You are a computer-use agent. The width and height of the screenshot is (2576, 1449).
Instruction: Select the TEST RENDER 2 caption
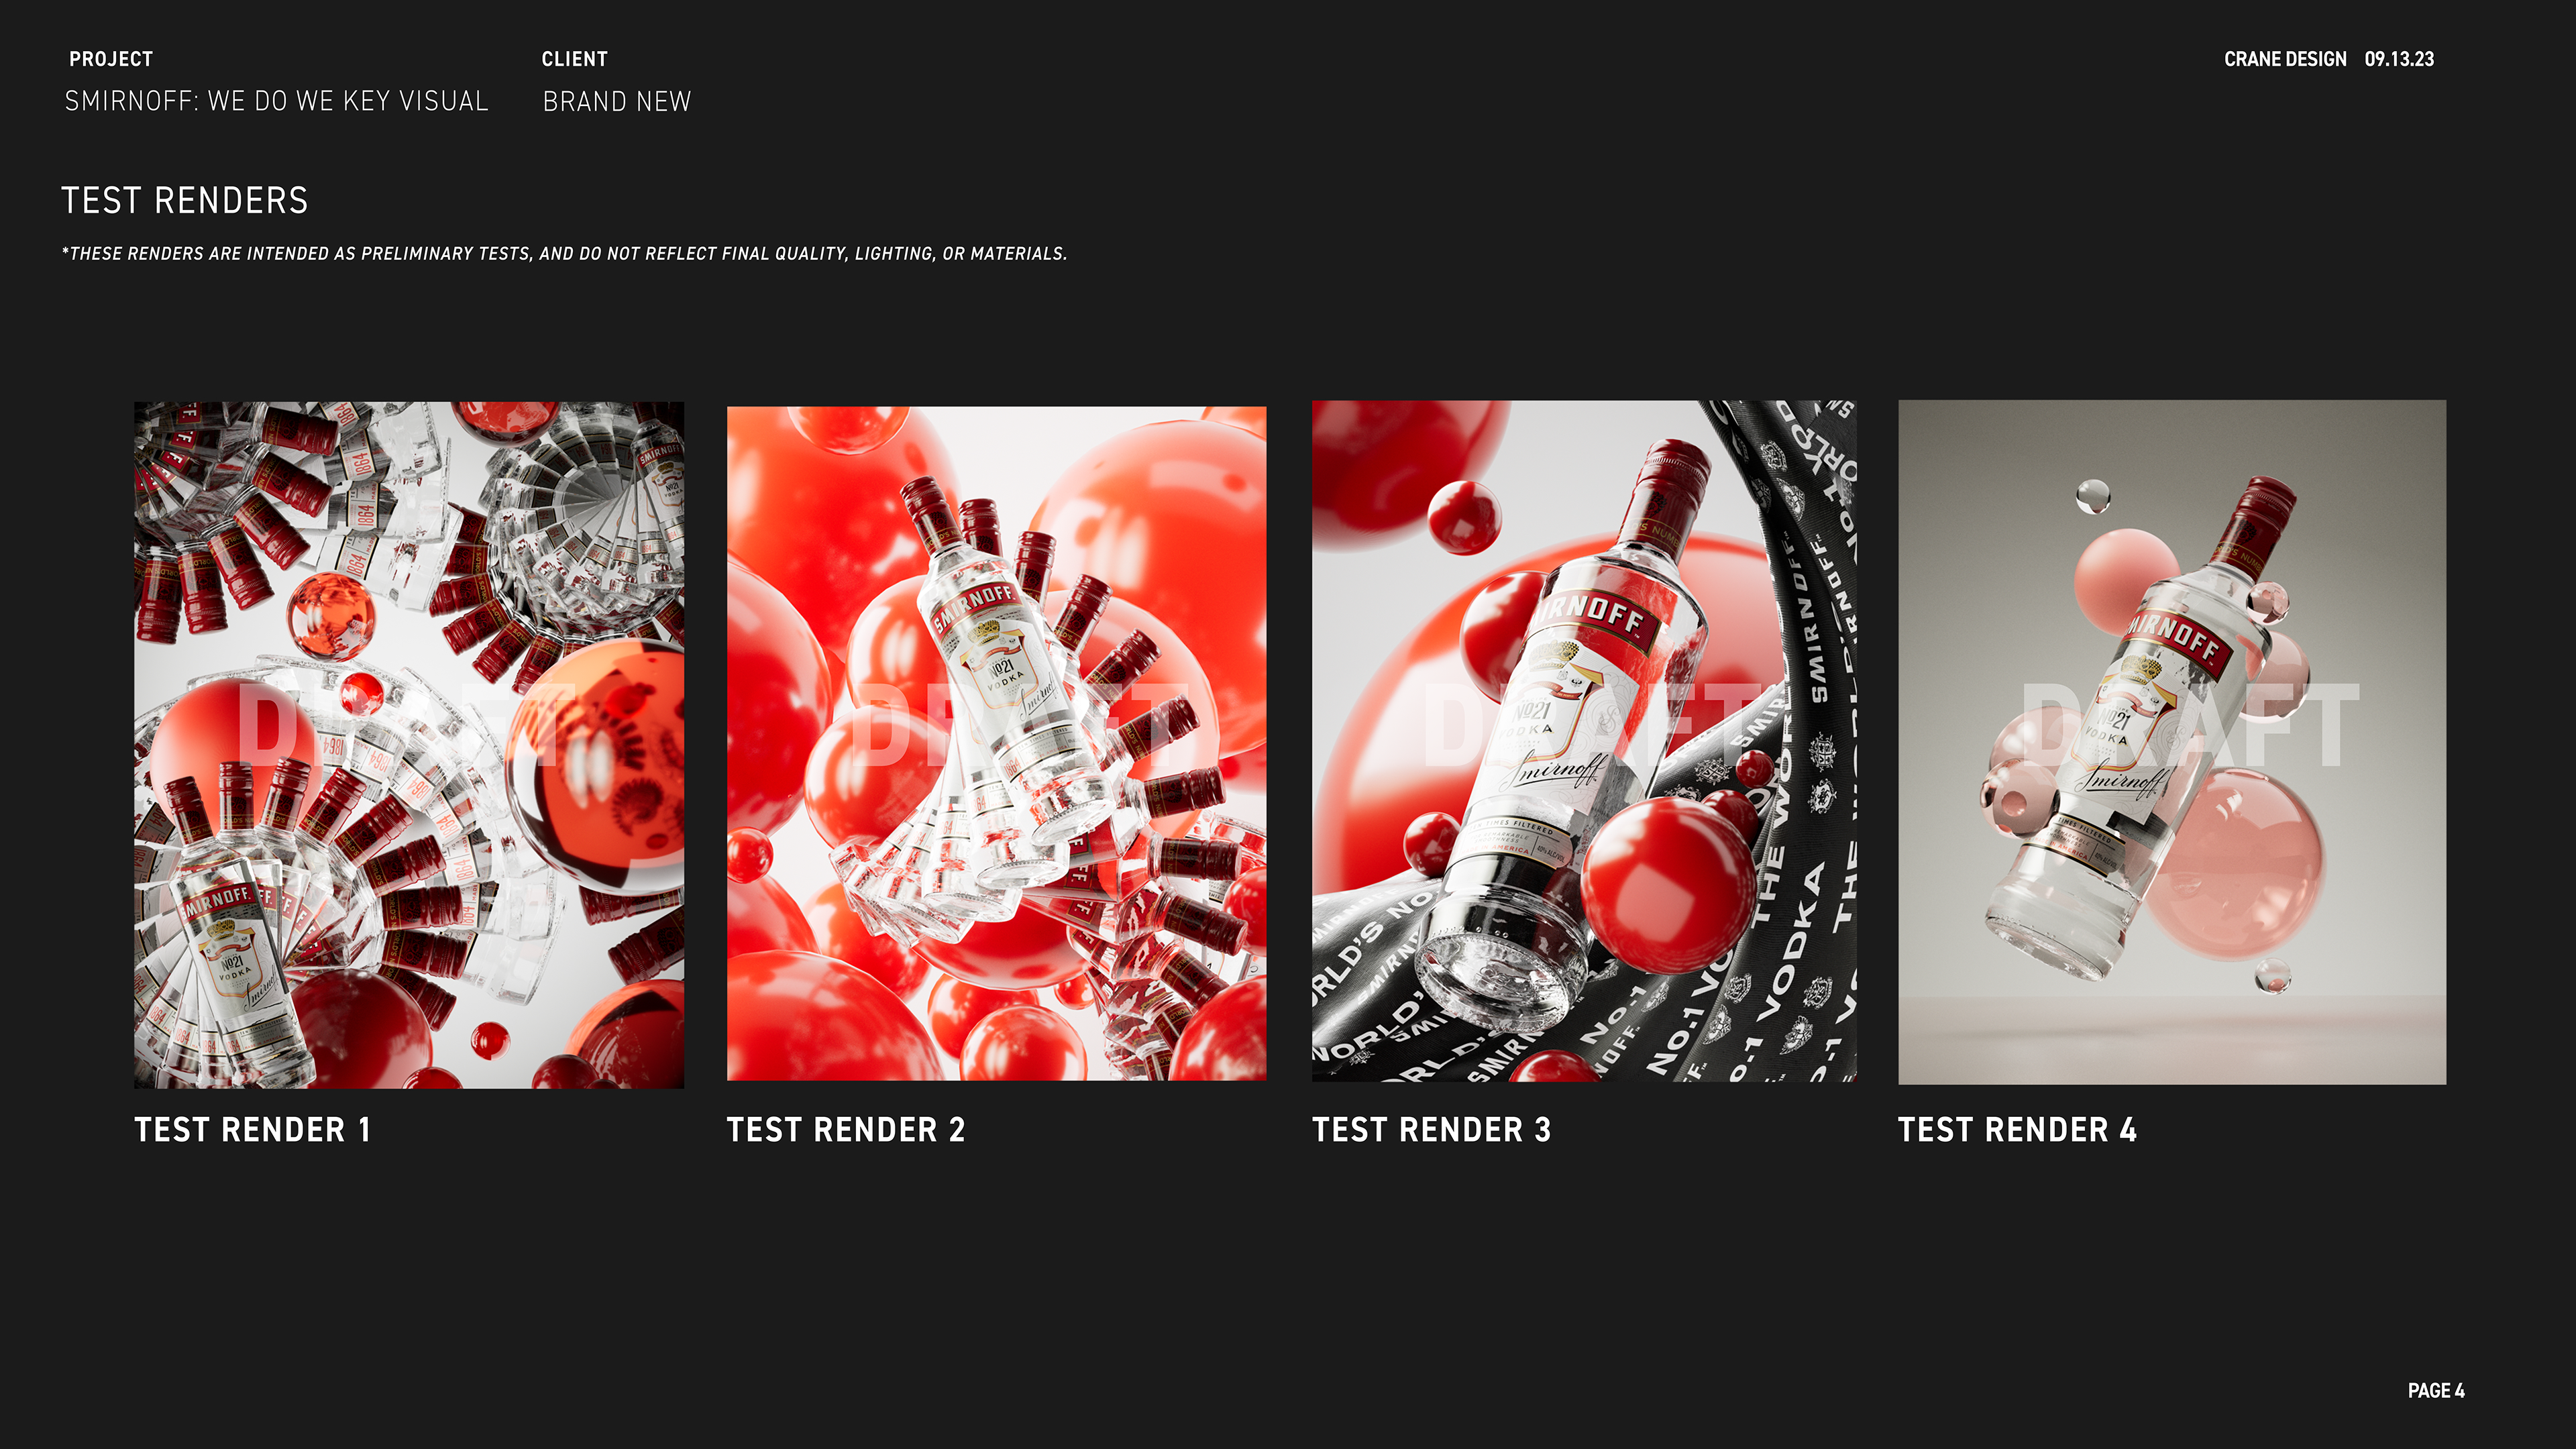[846, 1130]
